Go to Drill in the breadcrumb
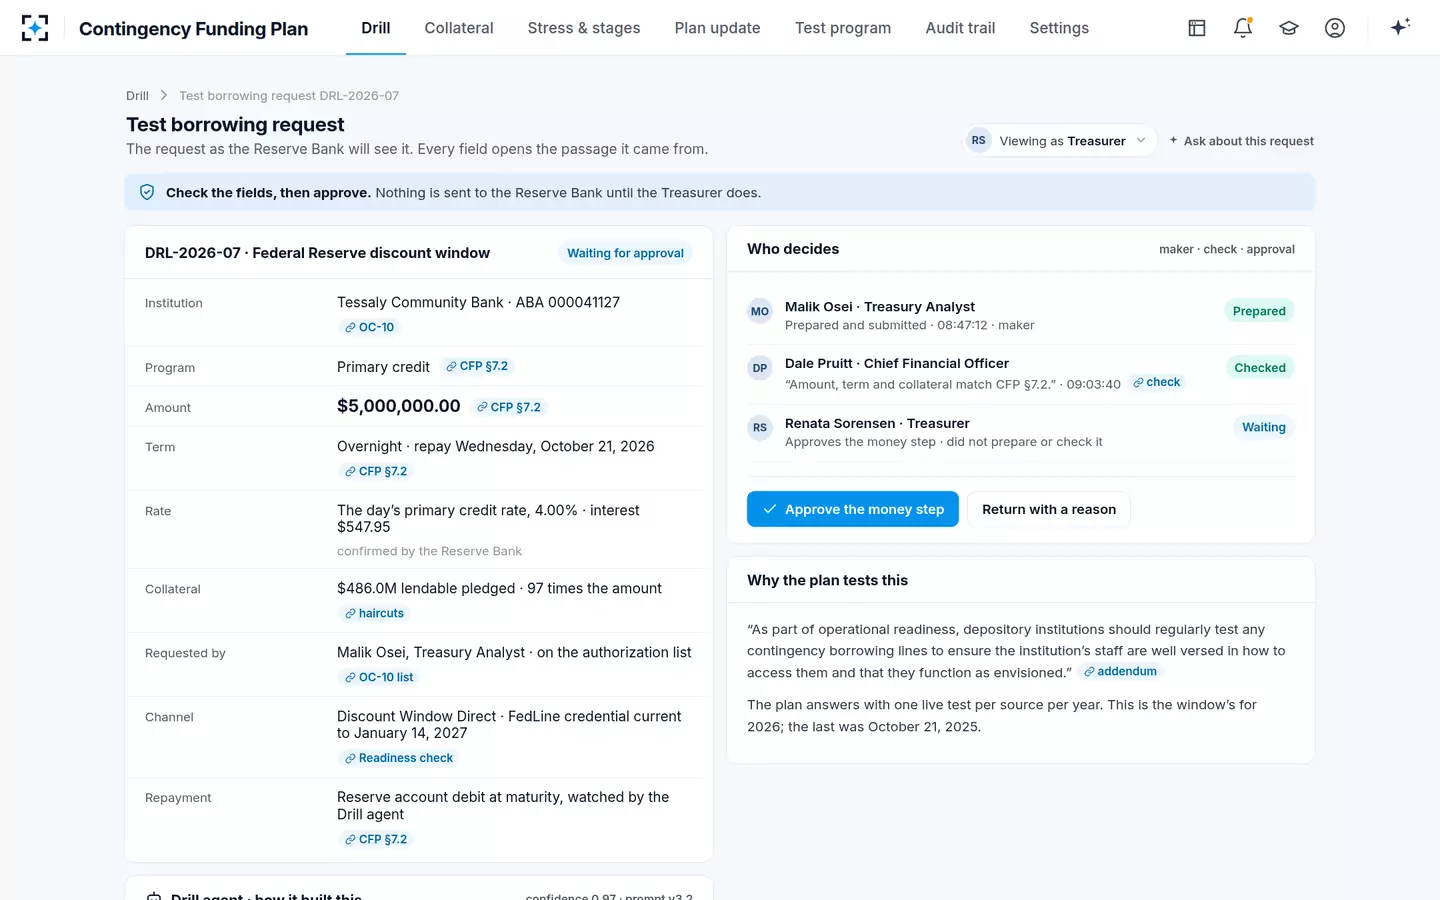The height and width of the screenshot is (900, 1440). point(137,96)
